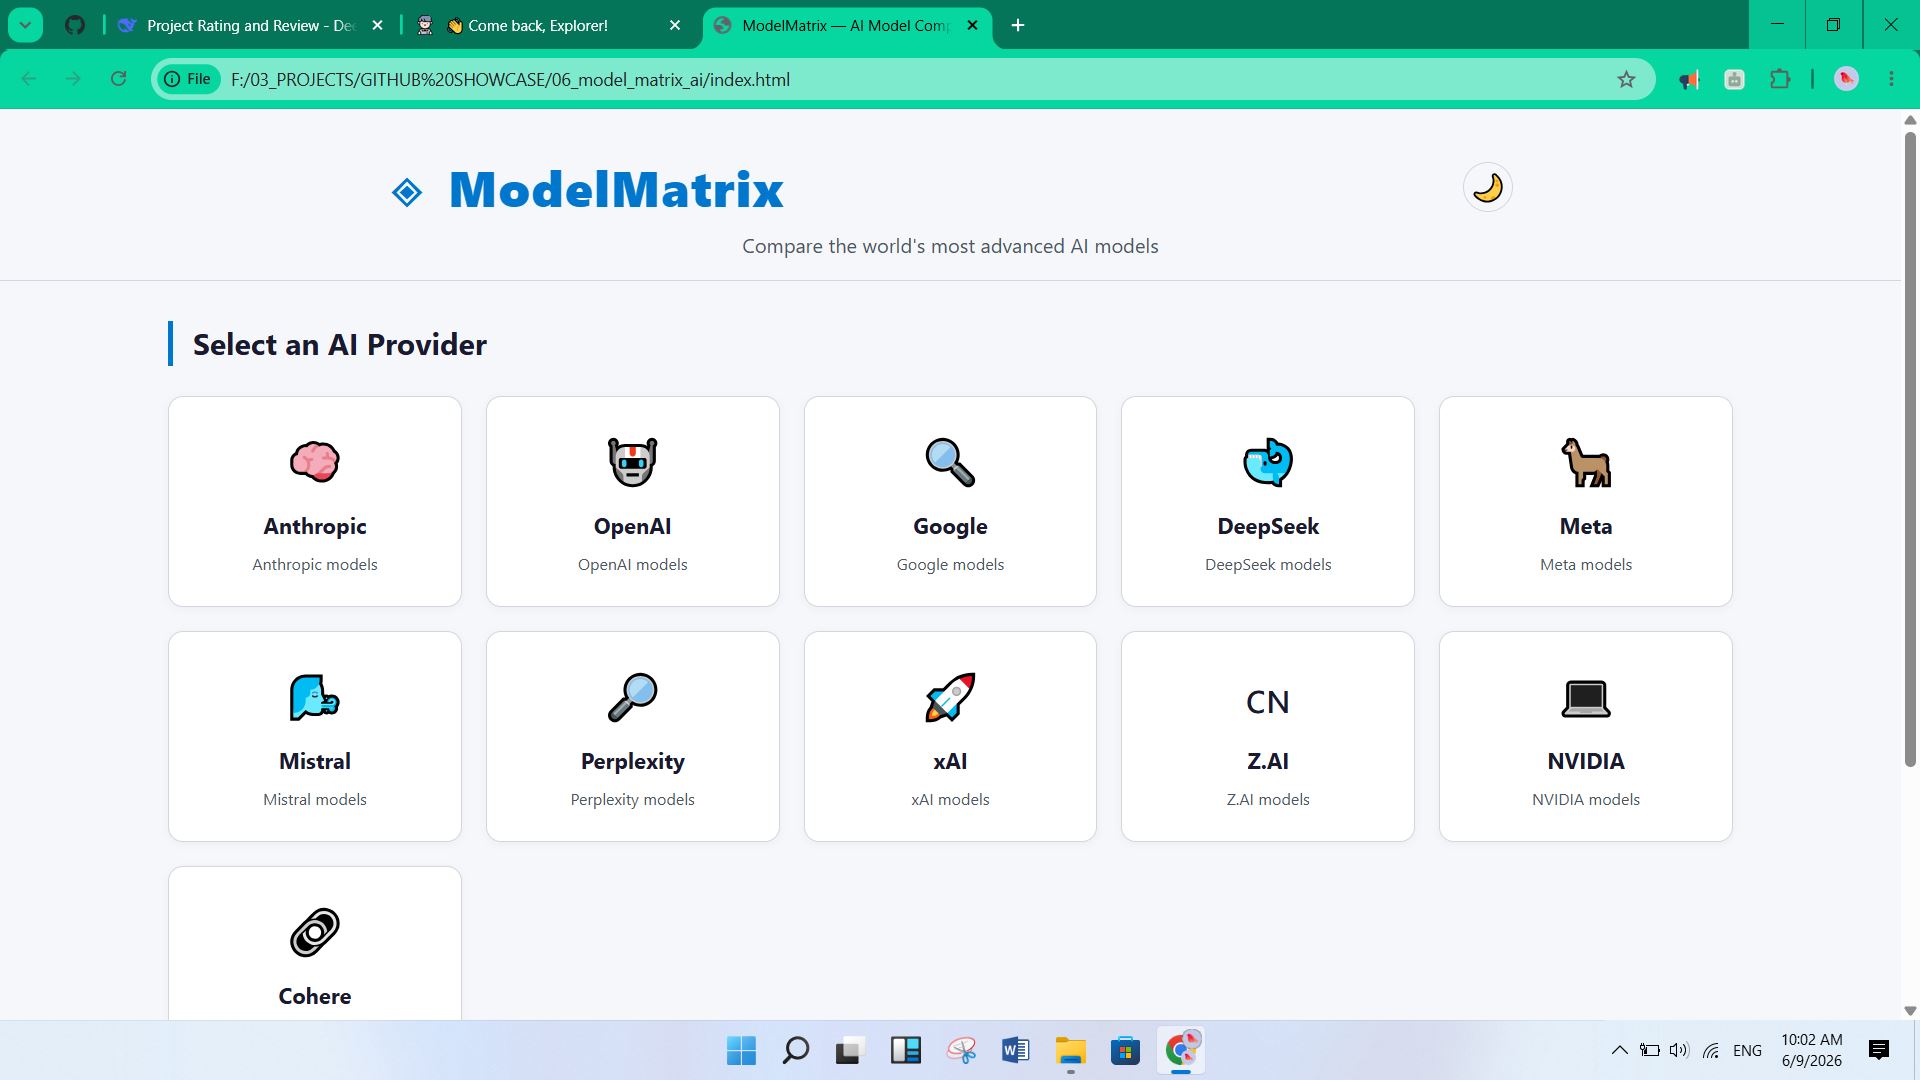The image size is (1920, 1080).
Task: Click the ModelMatrix diamond logo
Action: click(407, 192)
